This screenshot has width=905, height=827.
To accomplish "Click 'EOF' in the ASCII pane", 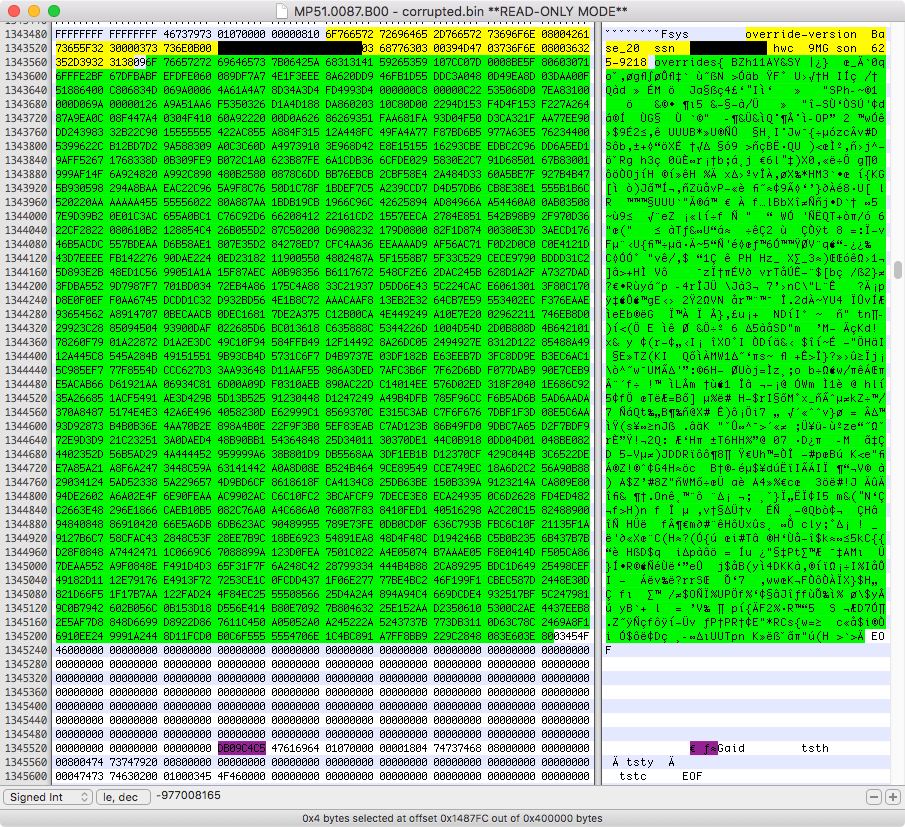I will 692,776.
